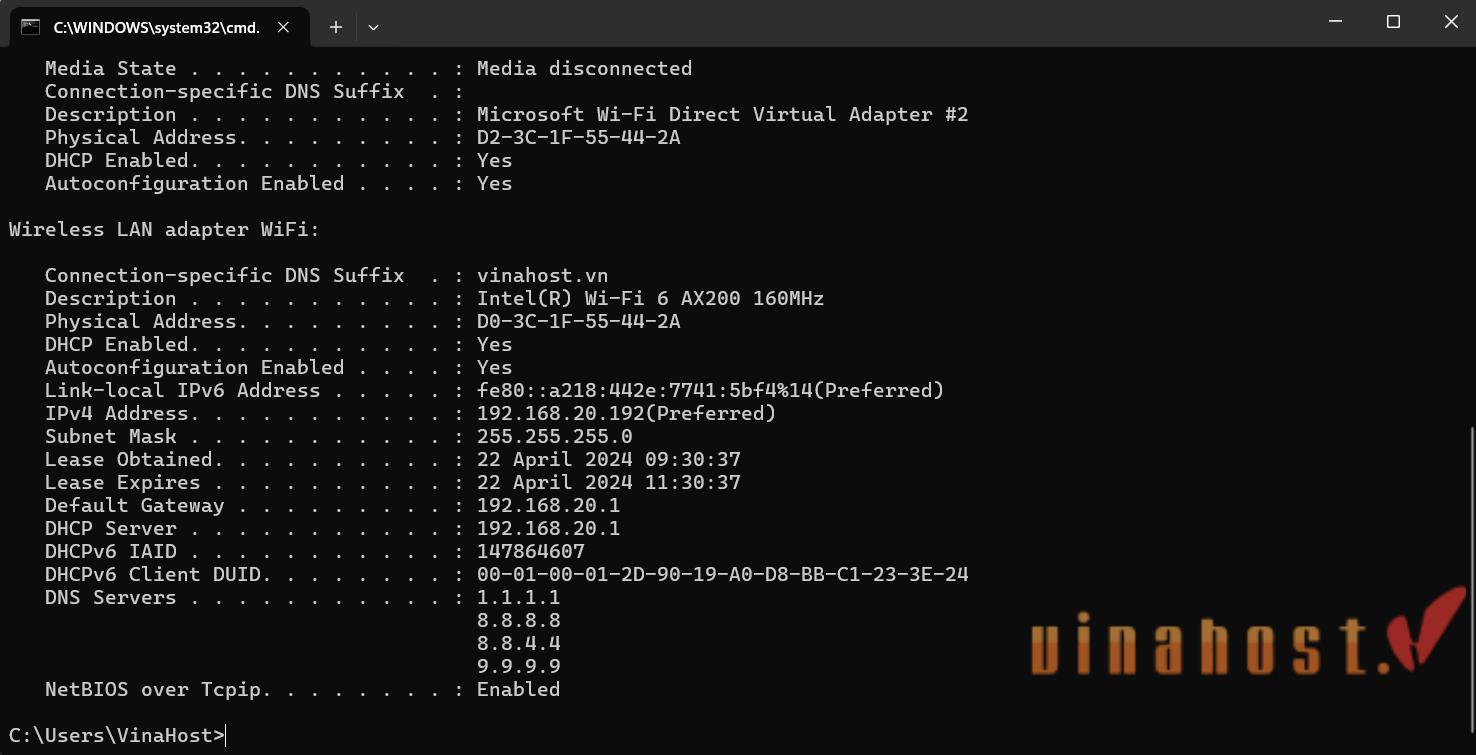
Task: Click the vertical scrollbar thumb
Action: pos(1470,587)
